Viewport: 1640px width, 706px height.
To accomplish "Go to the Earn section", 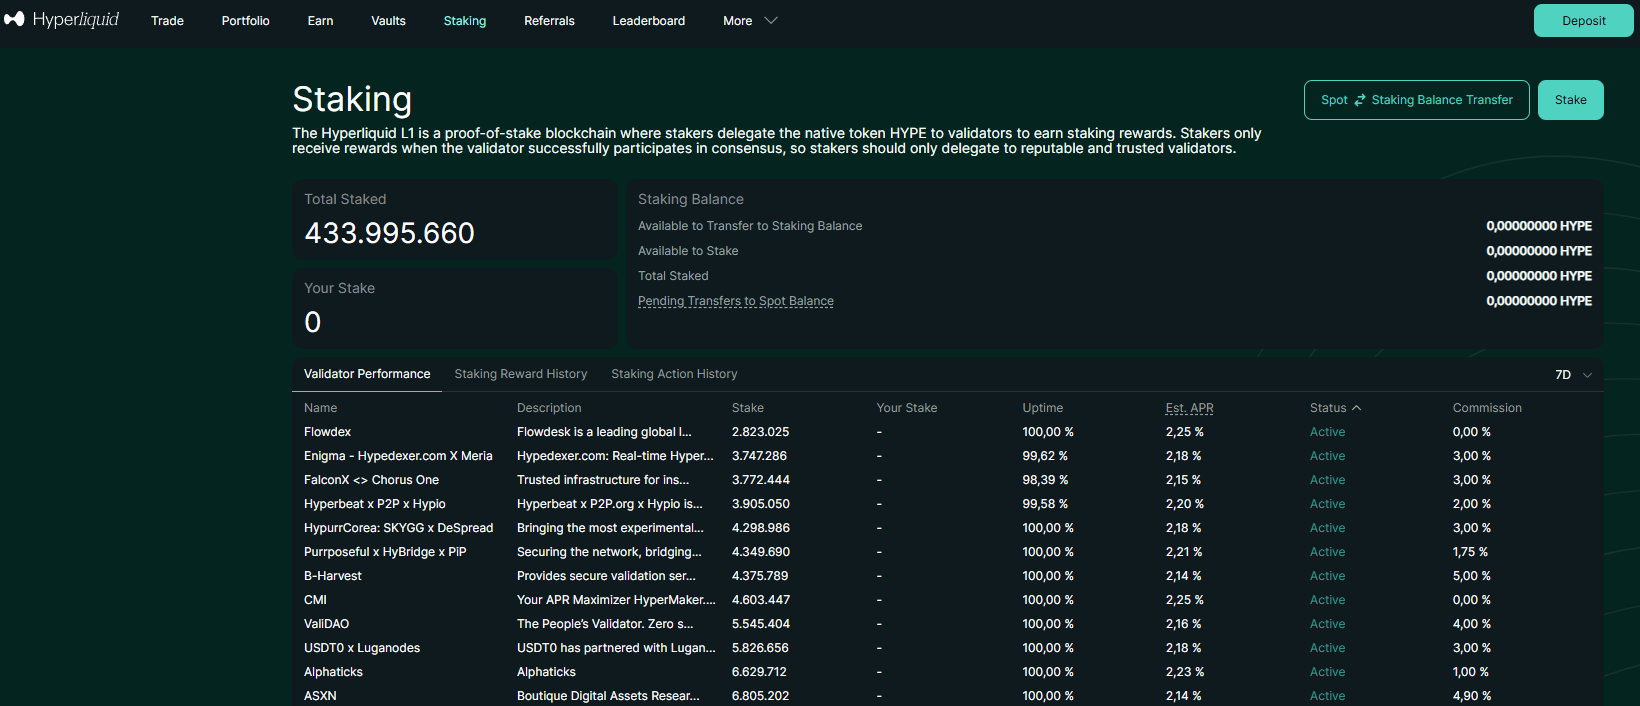I will [320, 21].
